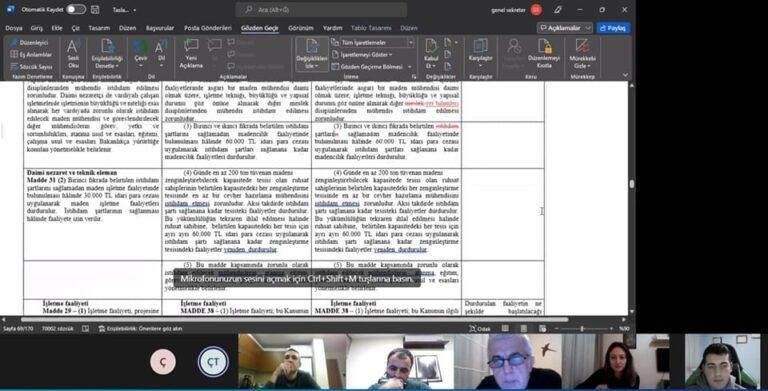Click the Sesli Oku read aloud icon

click(x=73, y=53)
